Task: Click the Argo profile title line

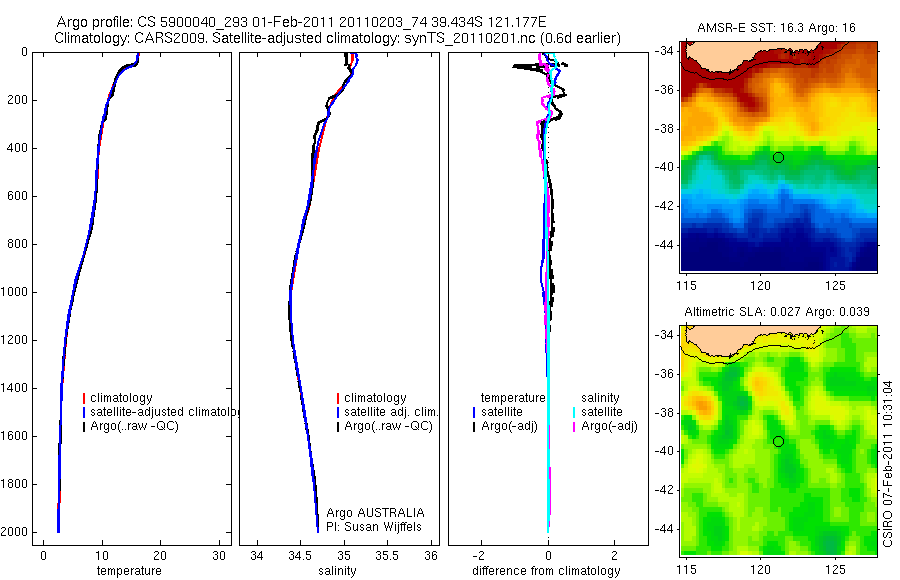Action: pyautogui.click(x=301, y=22)
